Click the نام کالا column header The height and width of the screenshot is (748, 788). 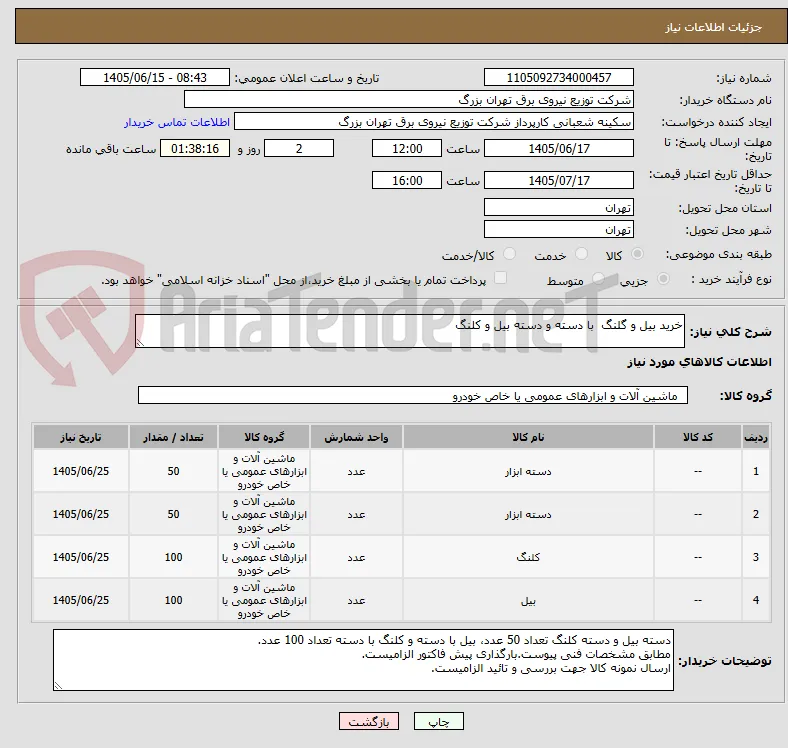tap(528, 437)
